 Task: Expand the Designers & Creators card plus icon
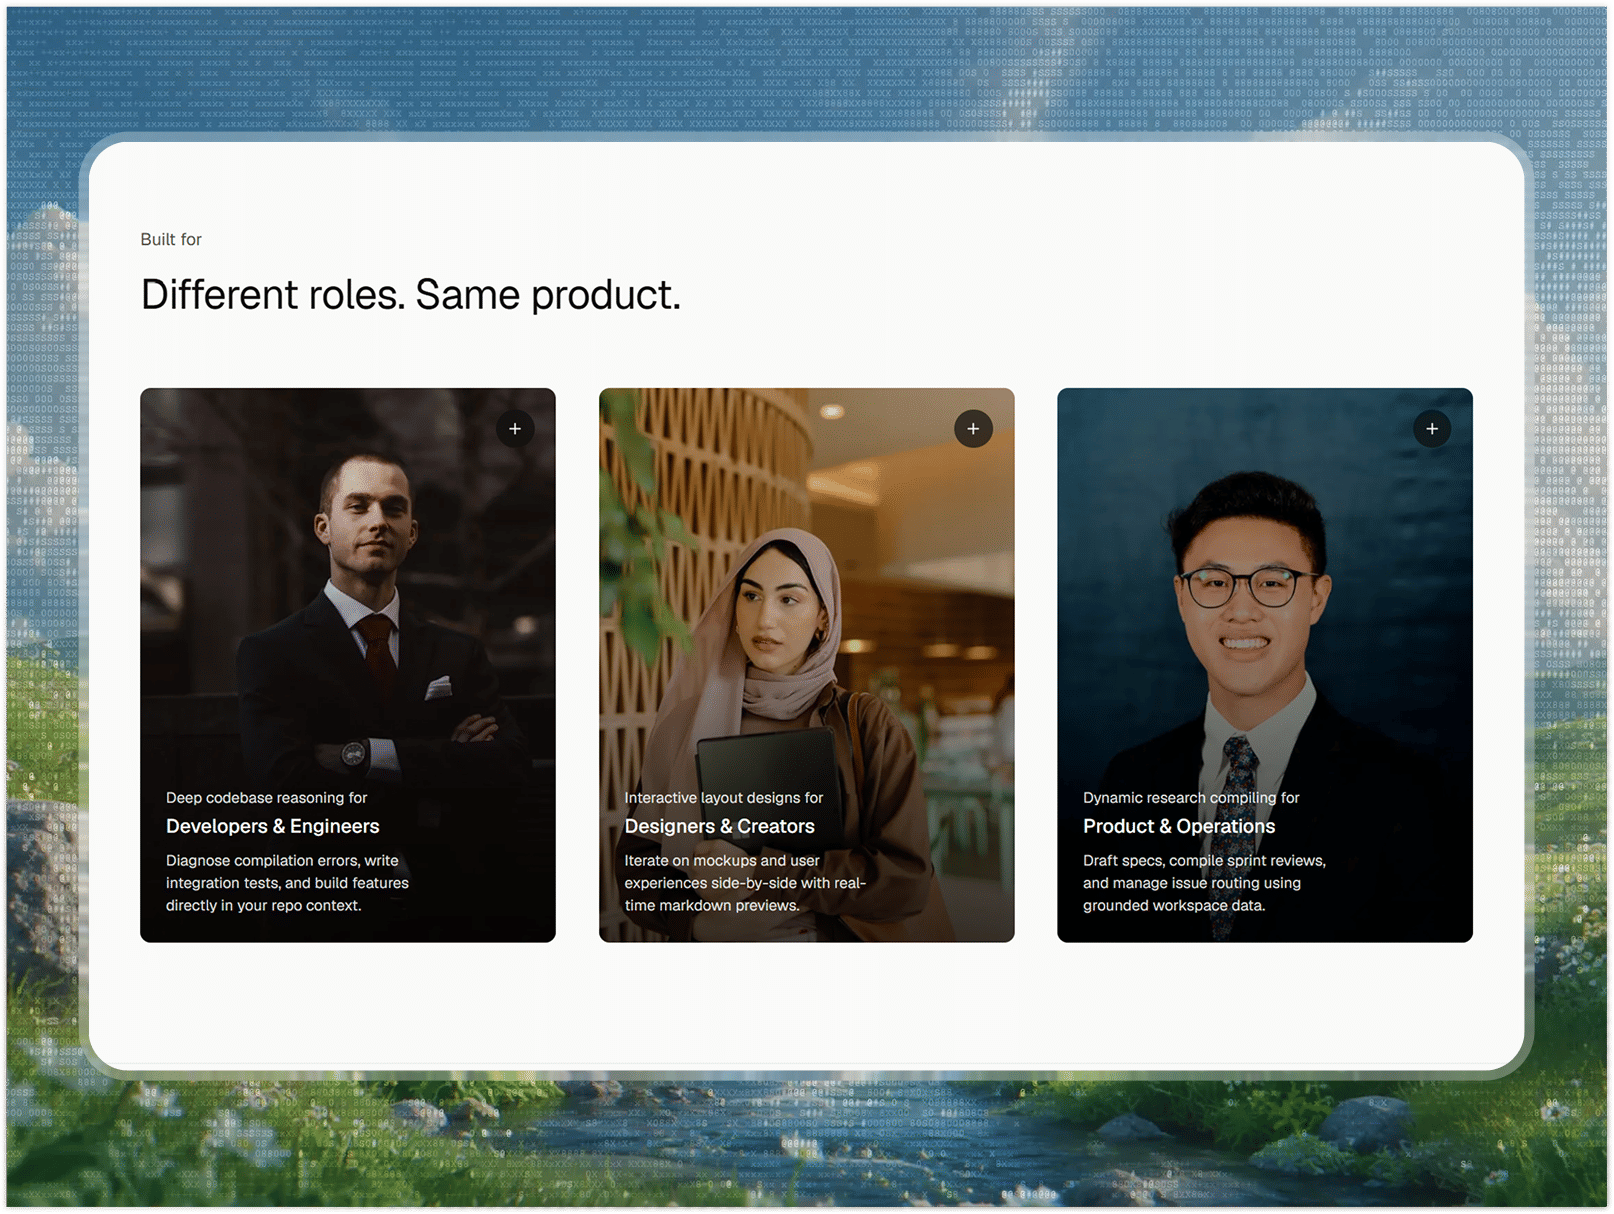(973, 429)
